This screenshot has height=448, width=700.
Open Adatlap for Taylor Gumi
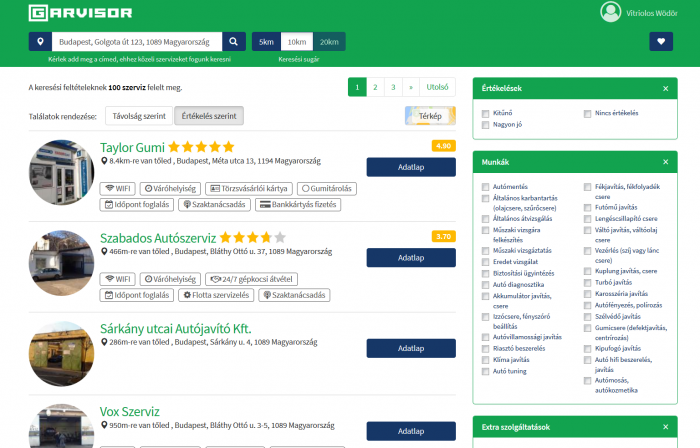[411, 167]
